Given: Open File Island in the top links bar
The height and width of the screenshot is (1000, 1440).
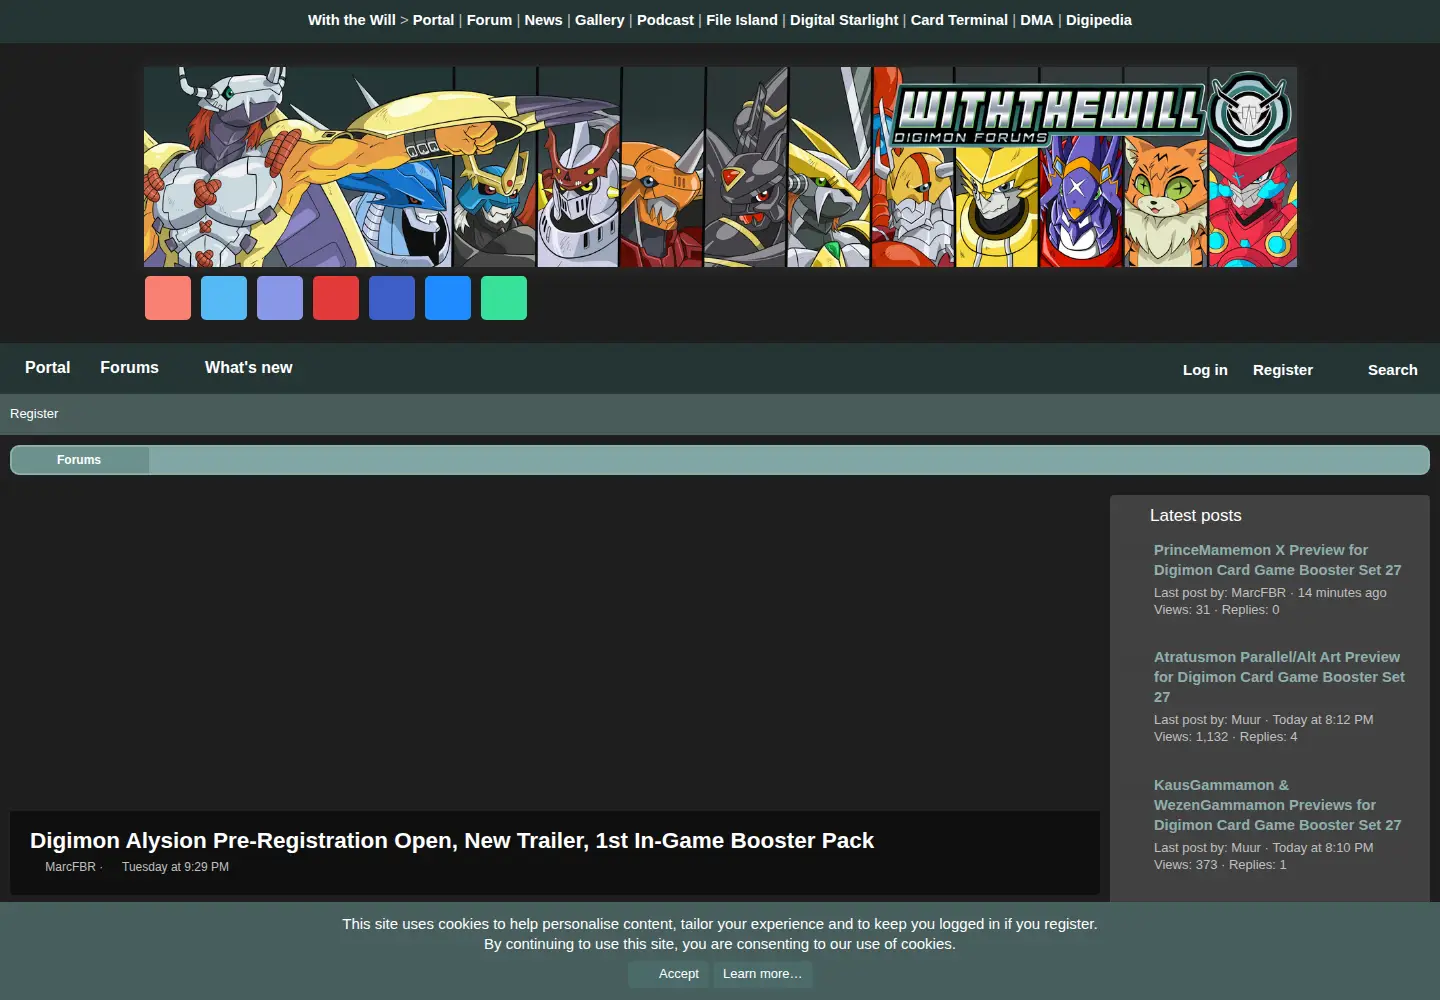Looking at the screenshot, I should coord(742,20).
